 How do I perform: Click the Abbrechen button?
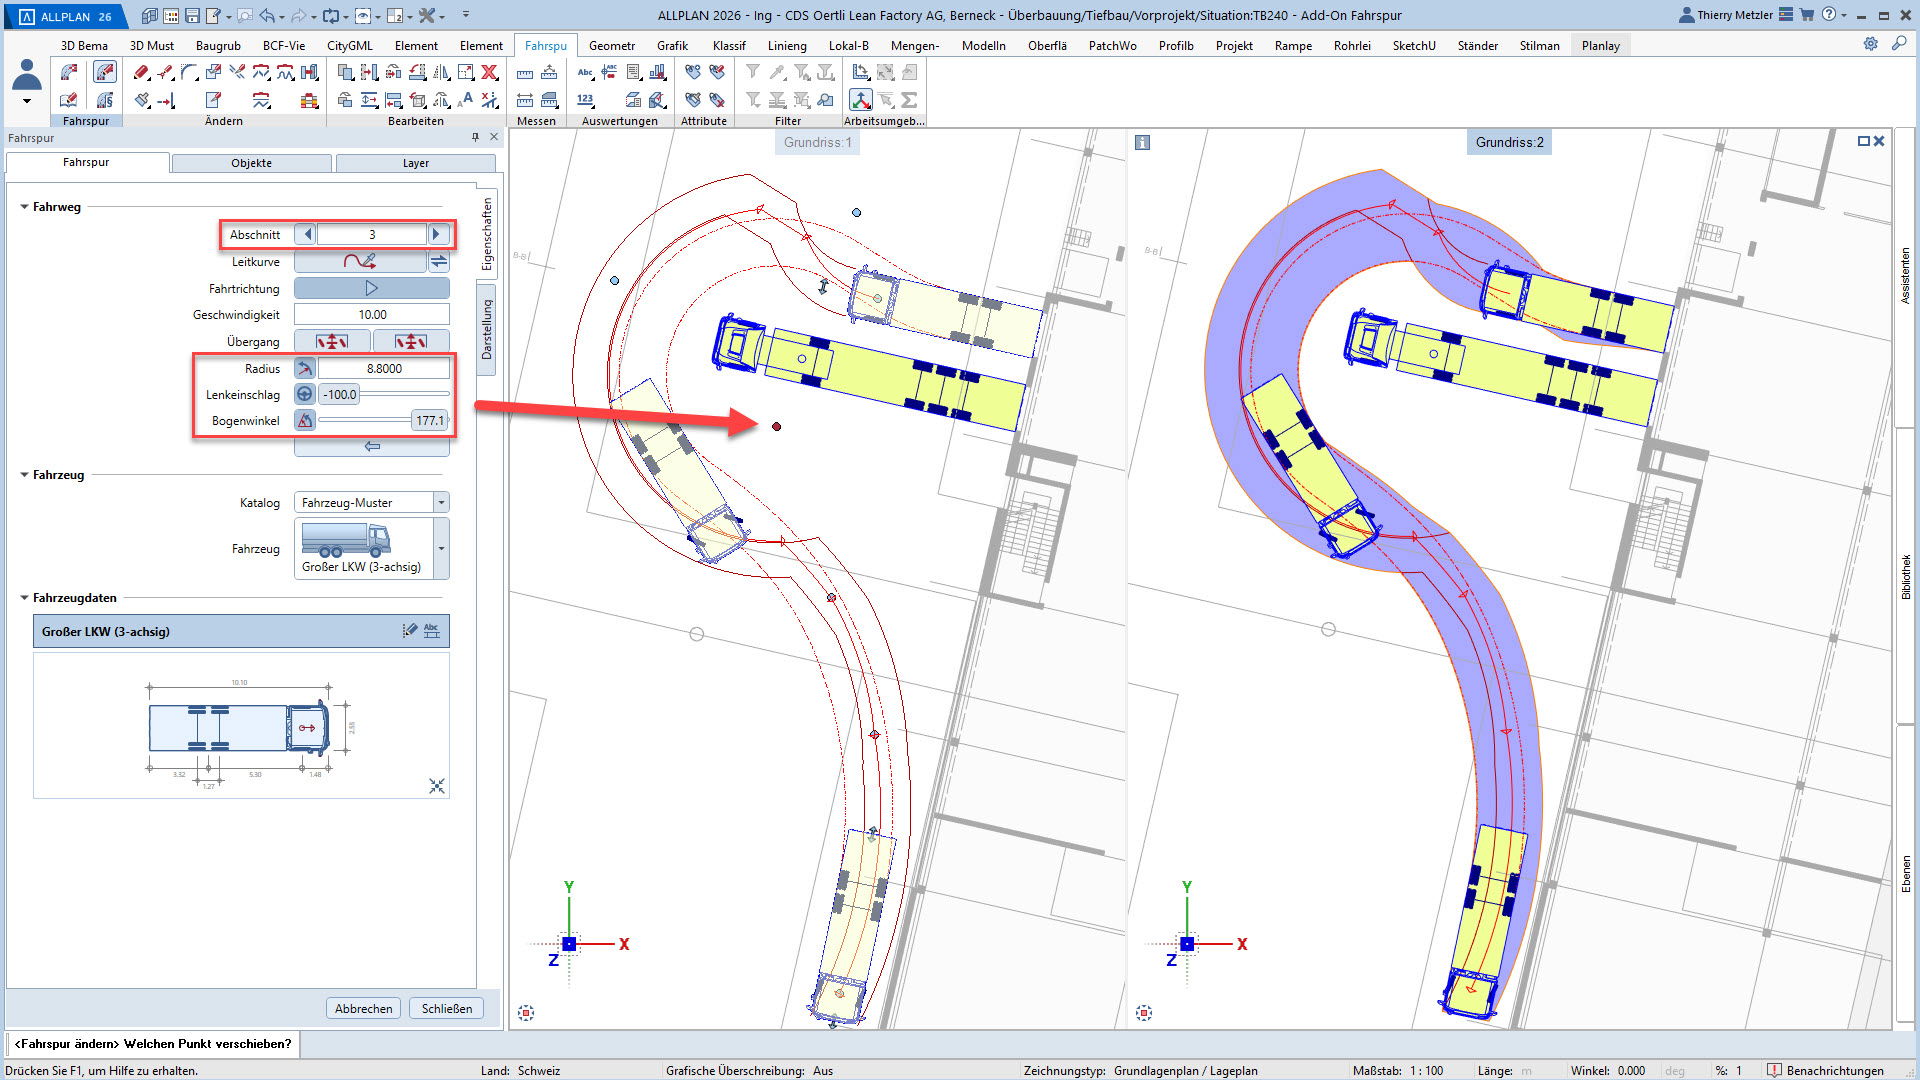[x=363, y=1008]
